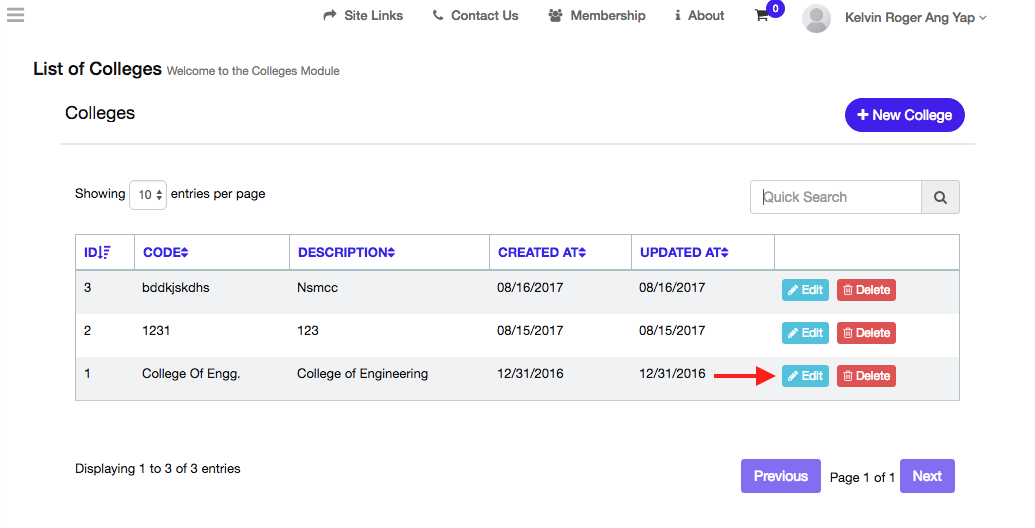
Task: Click the user avatar picture
Action: [x=816, y=18]
